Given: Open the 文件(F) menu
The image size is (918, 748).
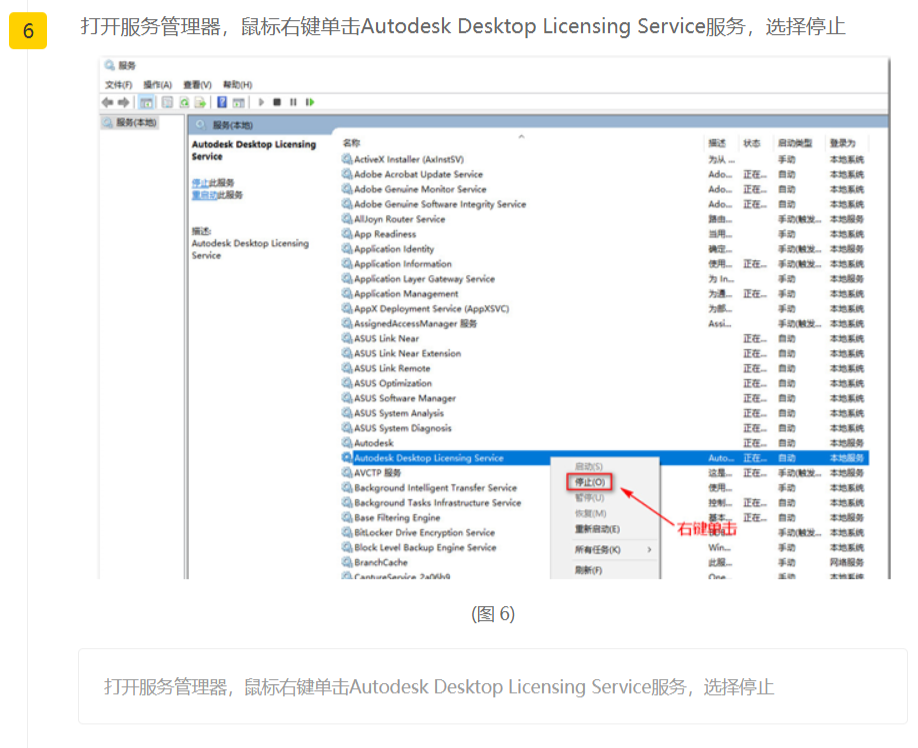Looking at the screenshot, I should pyautogui.click(x=118, y=85).
